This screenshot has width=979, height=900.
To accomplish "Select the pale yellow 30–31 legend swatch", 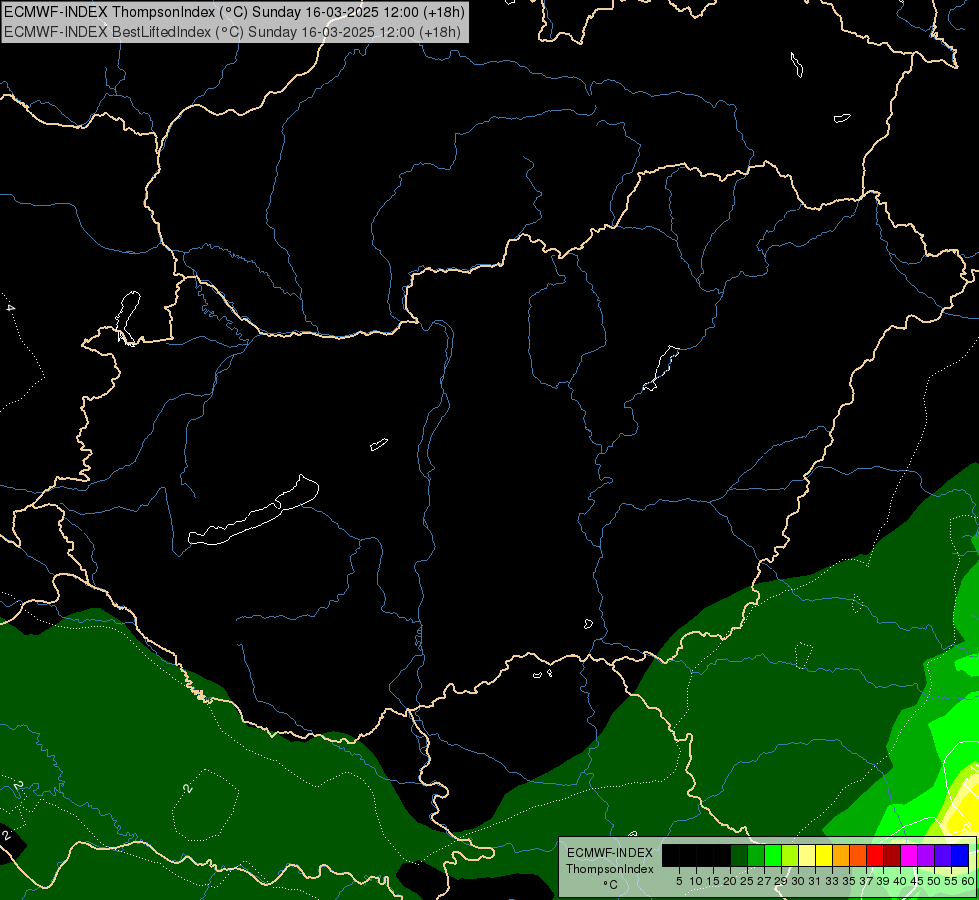I will (x=807, y=855).
